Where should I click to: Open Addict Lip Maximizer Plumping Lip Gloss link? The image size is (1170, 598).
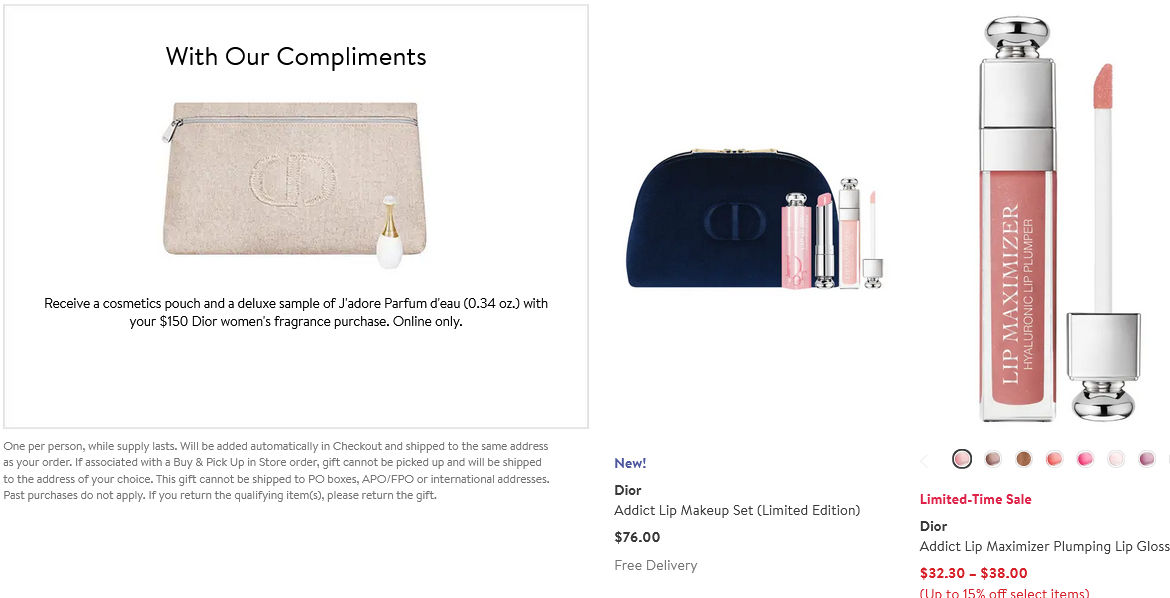pos(1044,546)
